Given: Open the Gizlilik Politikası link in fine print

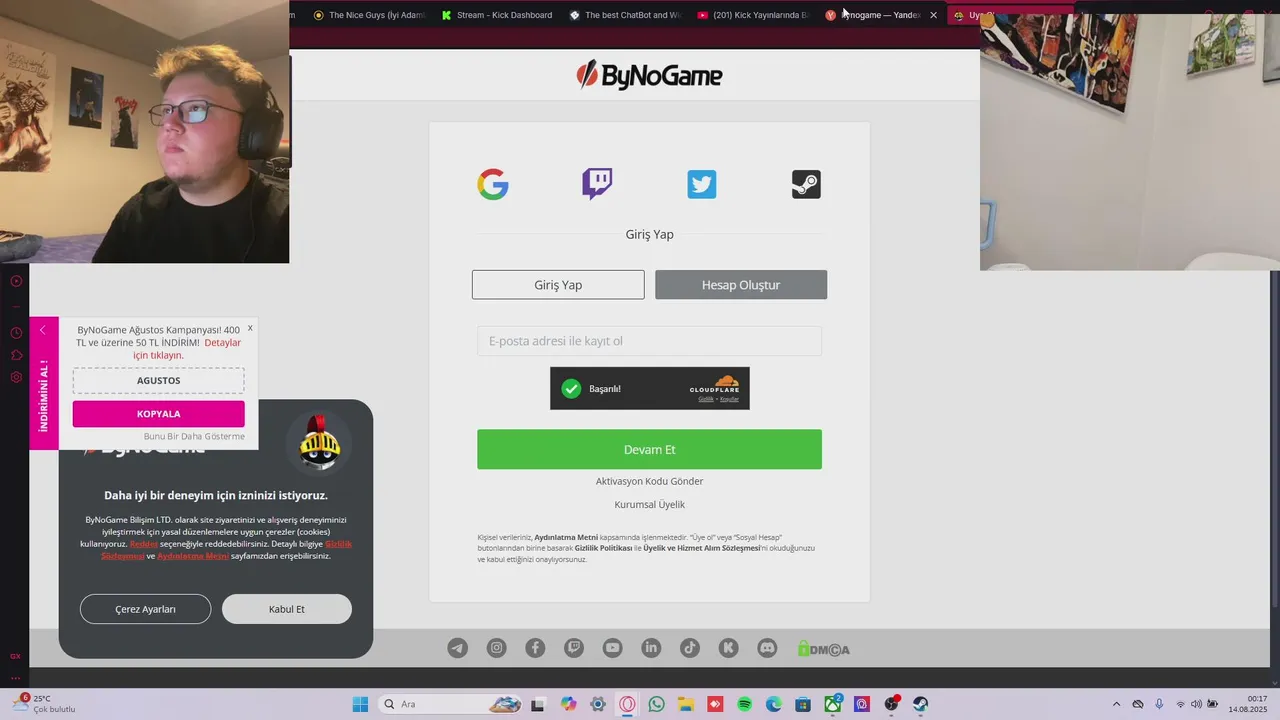Looking at the screenshot, I should pyautogui.click(x=603, y=548).
